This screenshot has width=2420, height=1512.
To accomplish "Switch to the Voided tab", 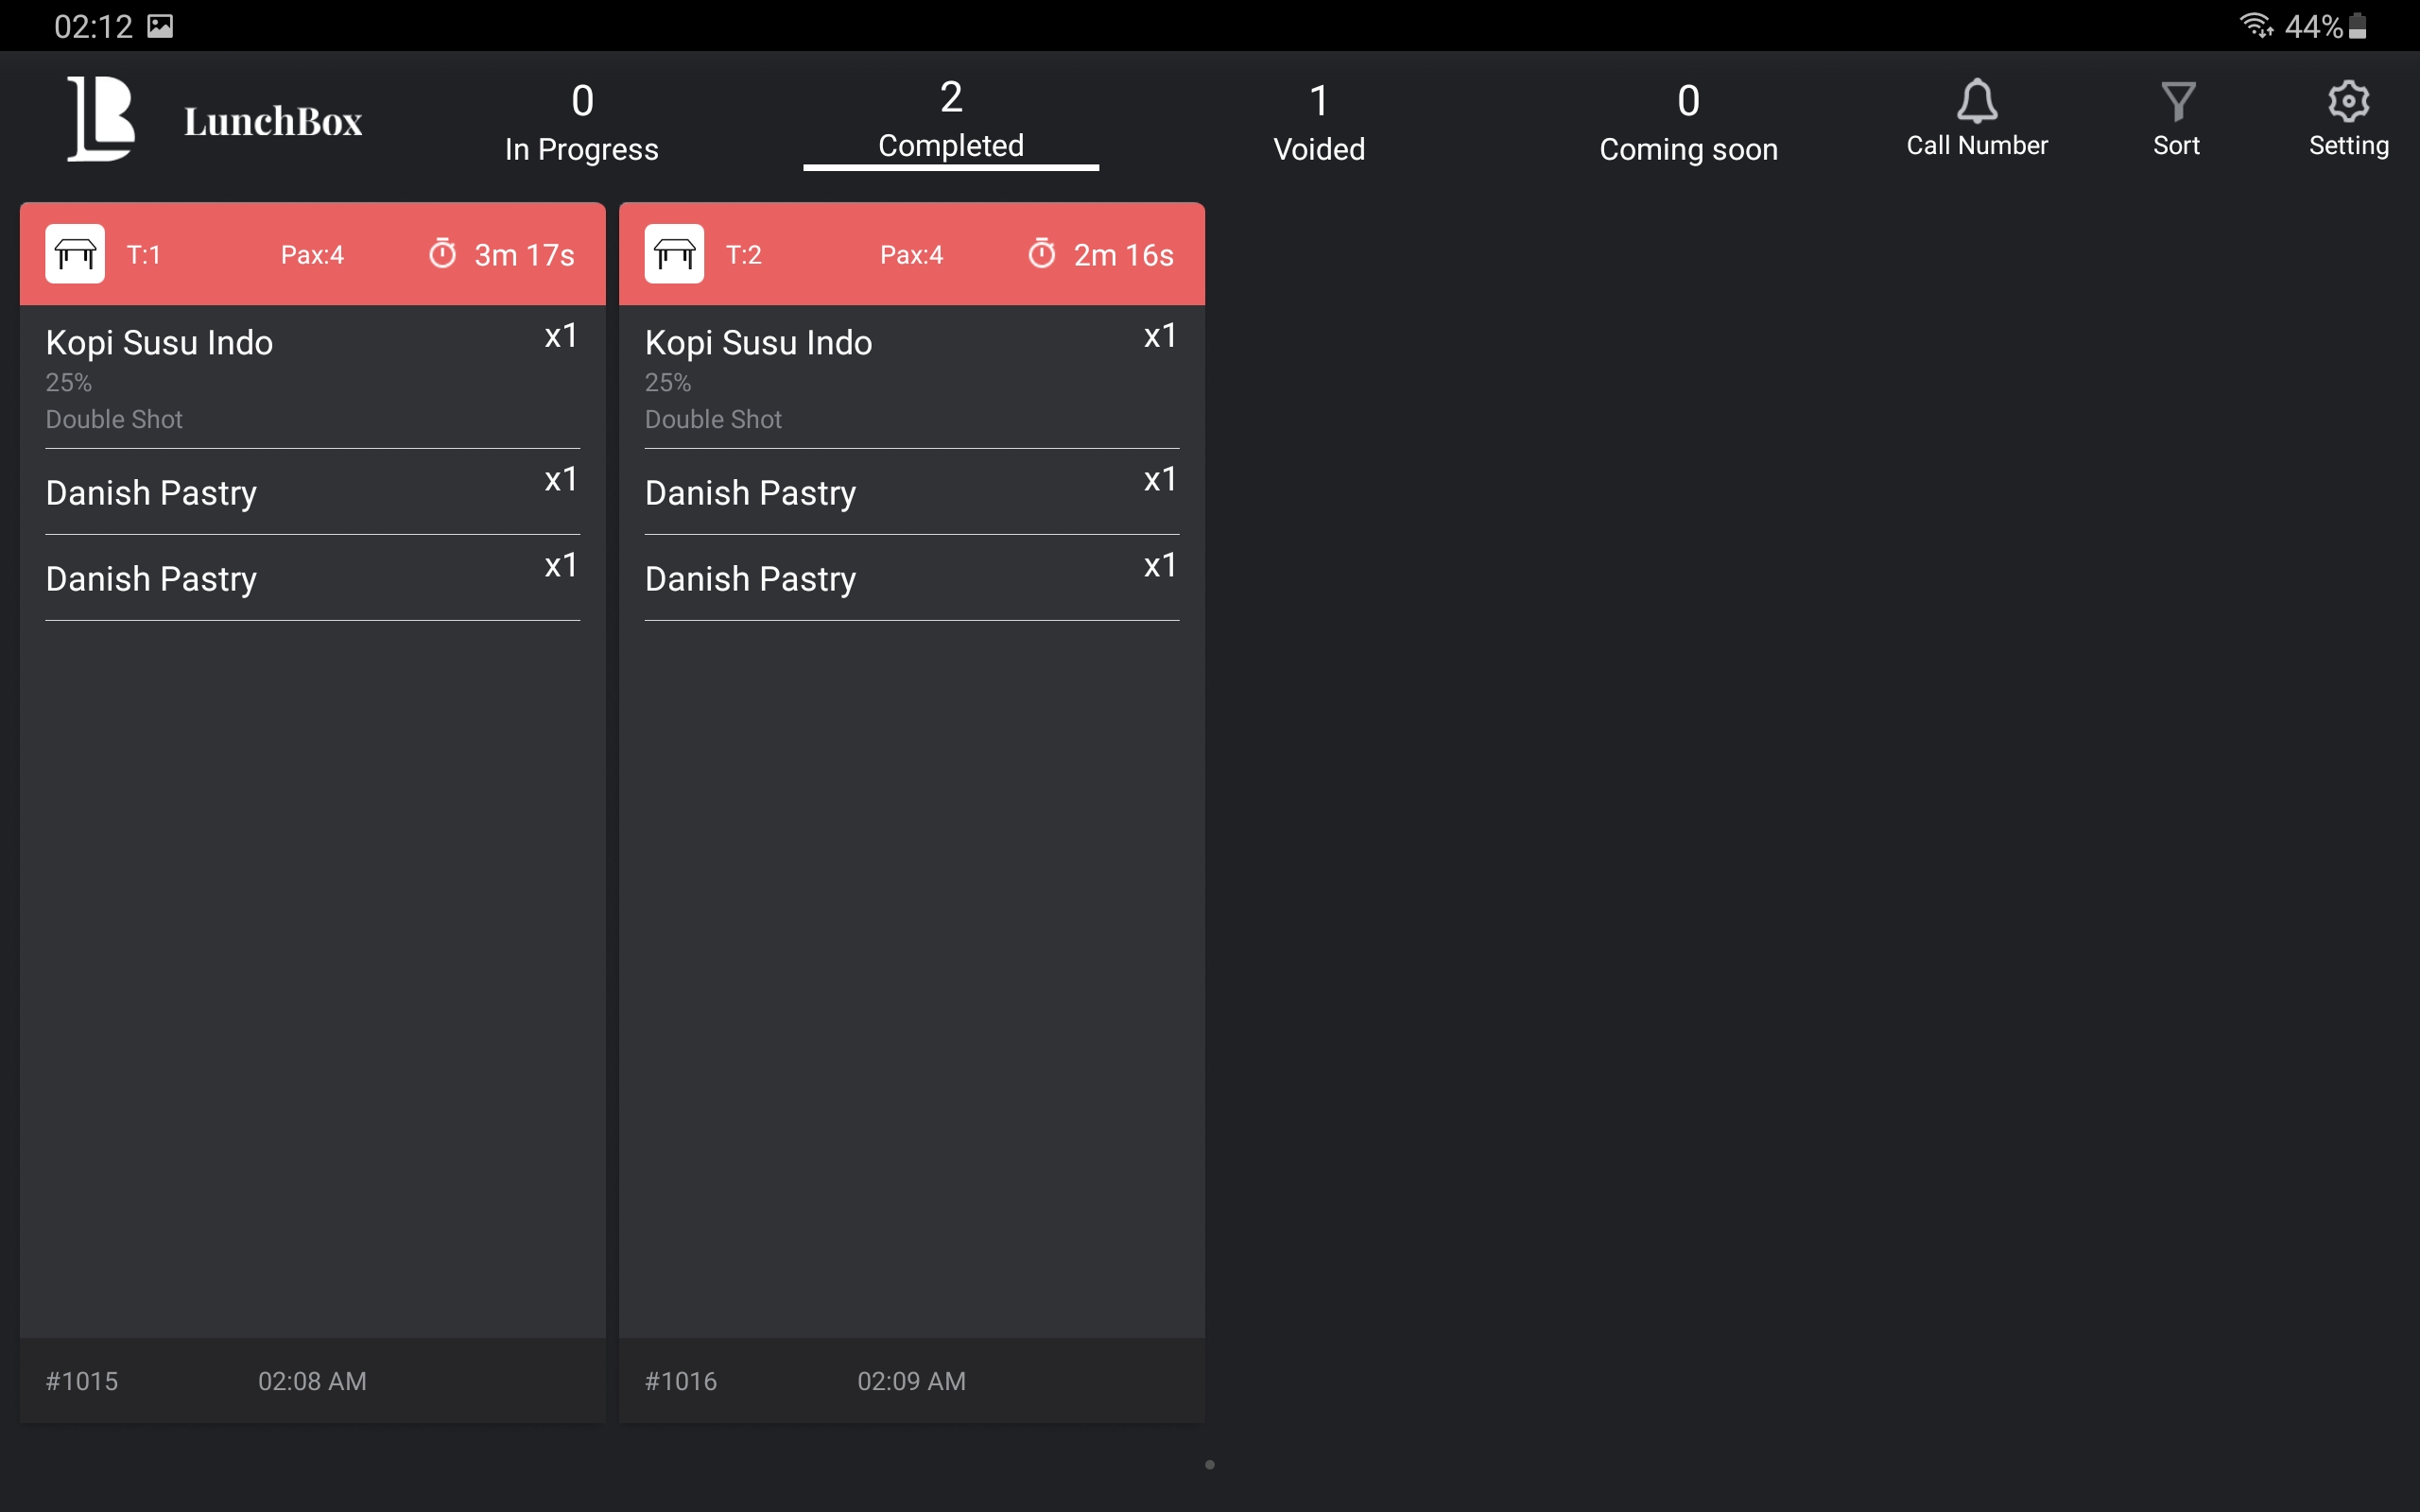I will tap(1318, 122).
